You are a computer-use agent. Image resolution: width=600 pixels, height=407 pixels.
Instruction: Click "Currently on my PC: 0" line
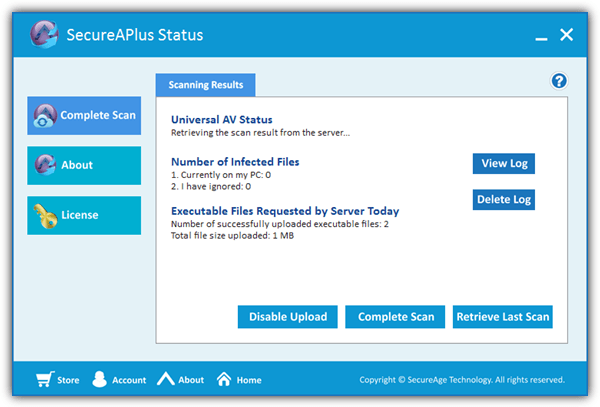tap(221, 175)
